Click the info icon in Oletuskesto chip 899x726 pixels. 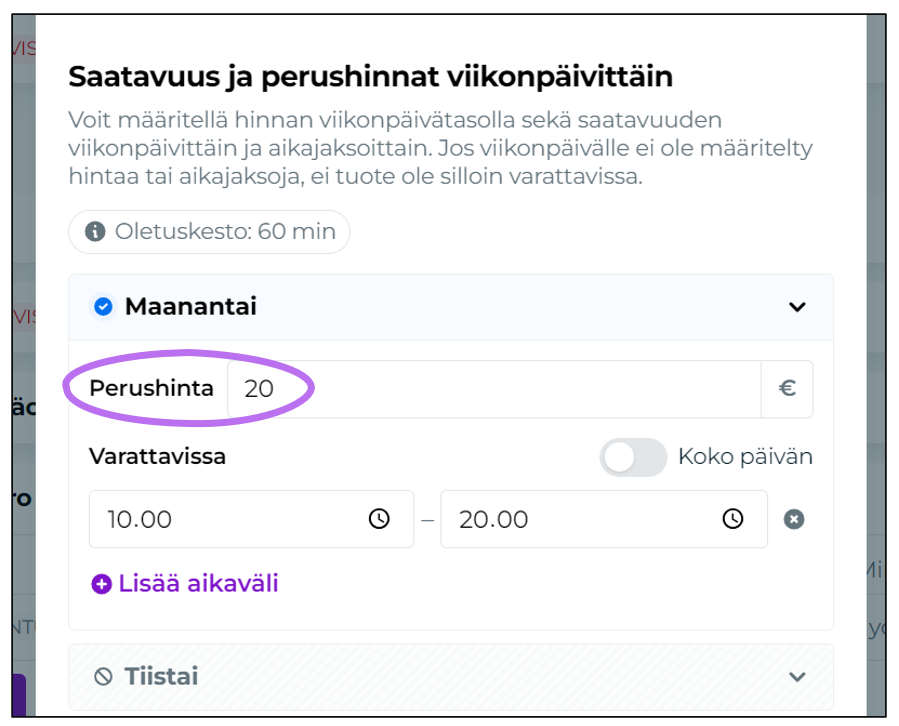[95, 232]
